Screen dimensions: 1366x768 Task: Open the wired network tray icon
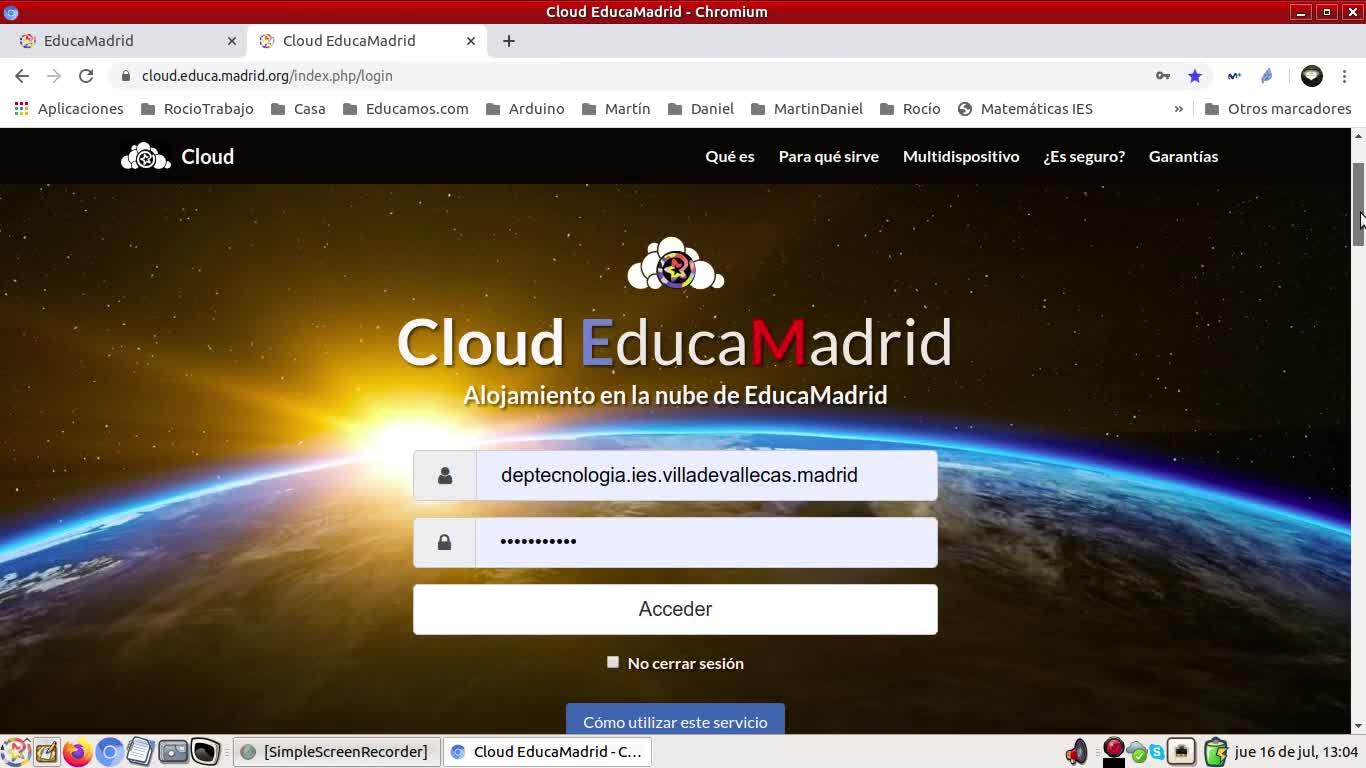click(x=1181, y=752)
